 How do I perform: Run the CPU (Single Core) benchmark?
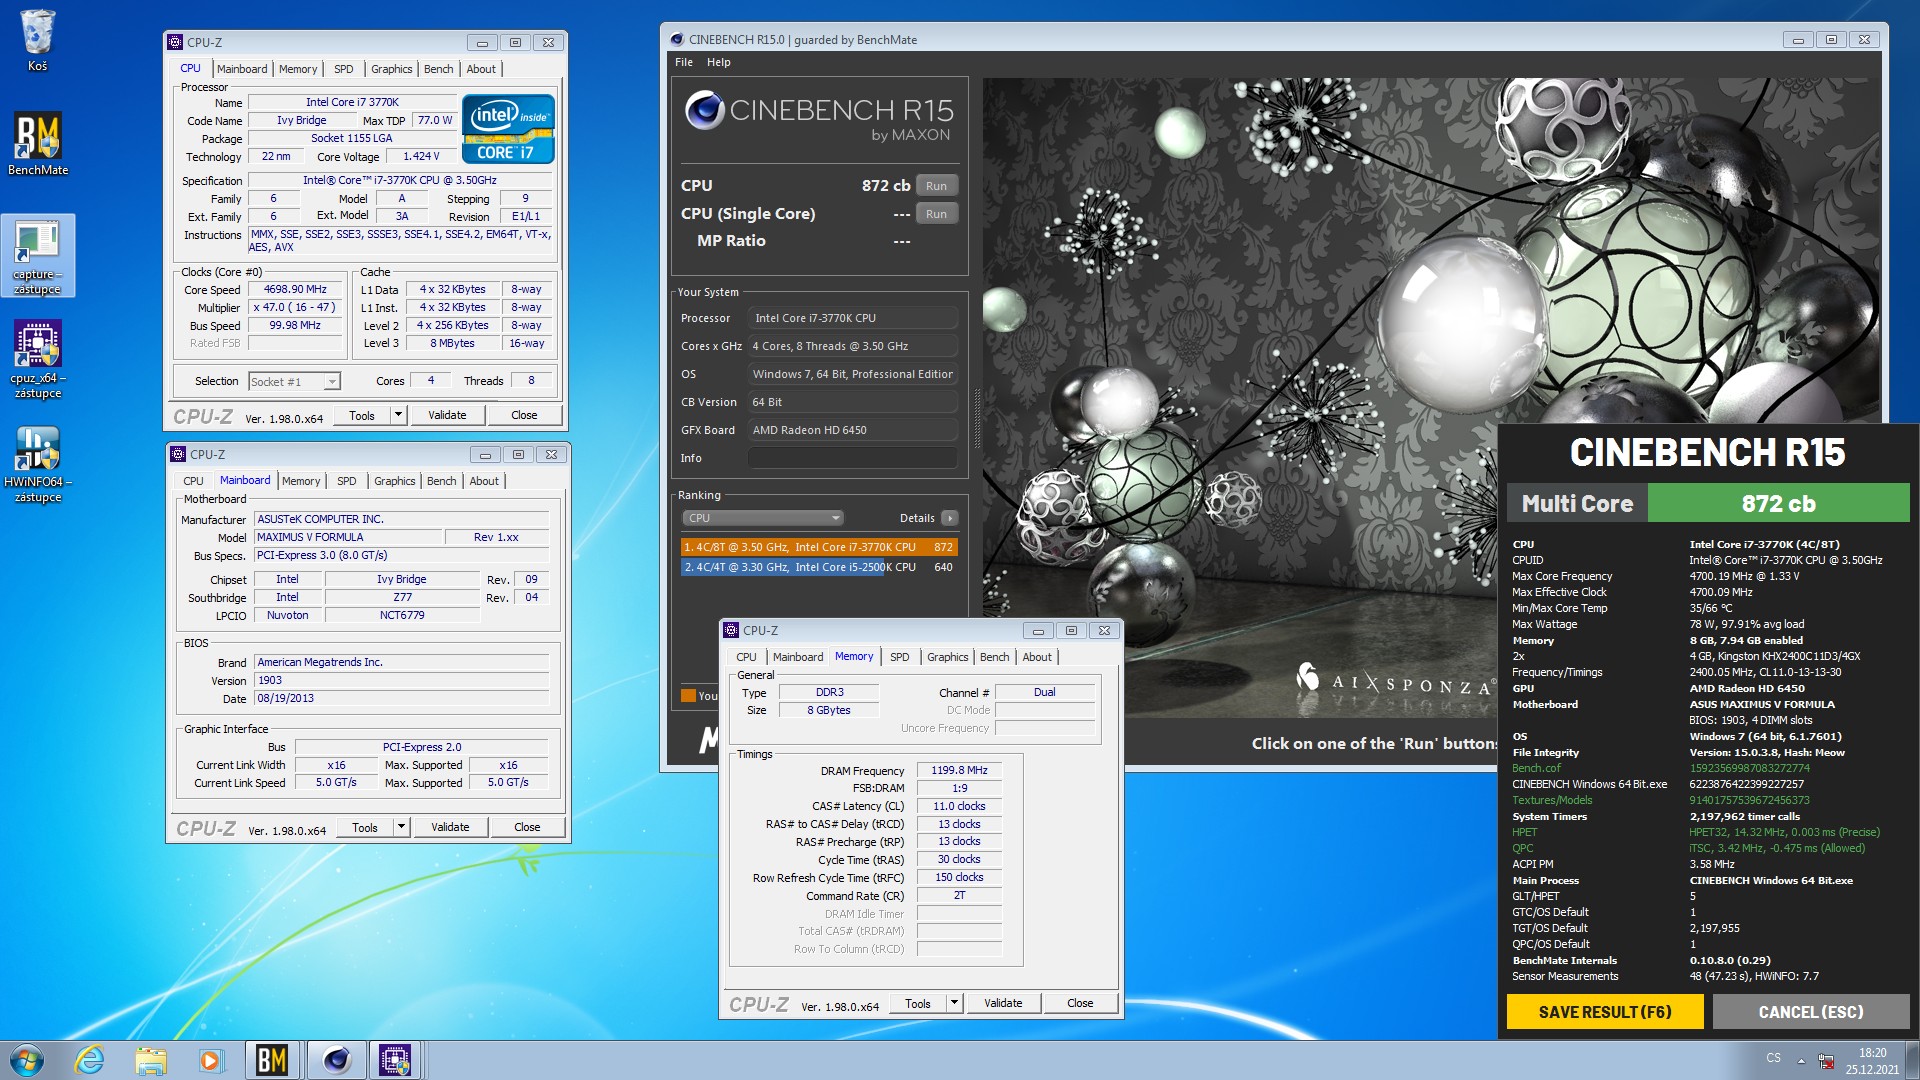coord(936,214)
